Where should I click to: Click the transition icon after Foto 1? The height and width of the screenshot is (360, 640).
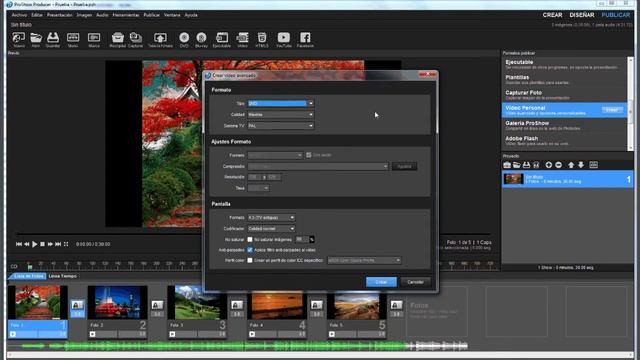77,305
